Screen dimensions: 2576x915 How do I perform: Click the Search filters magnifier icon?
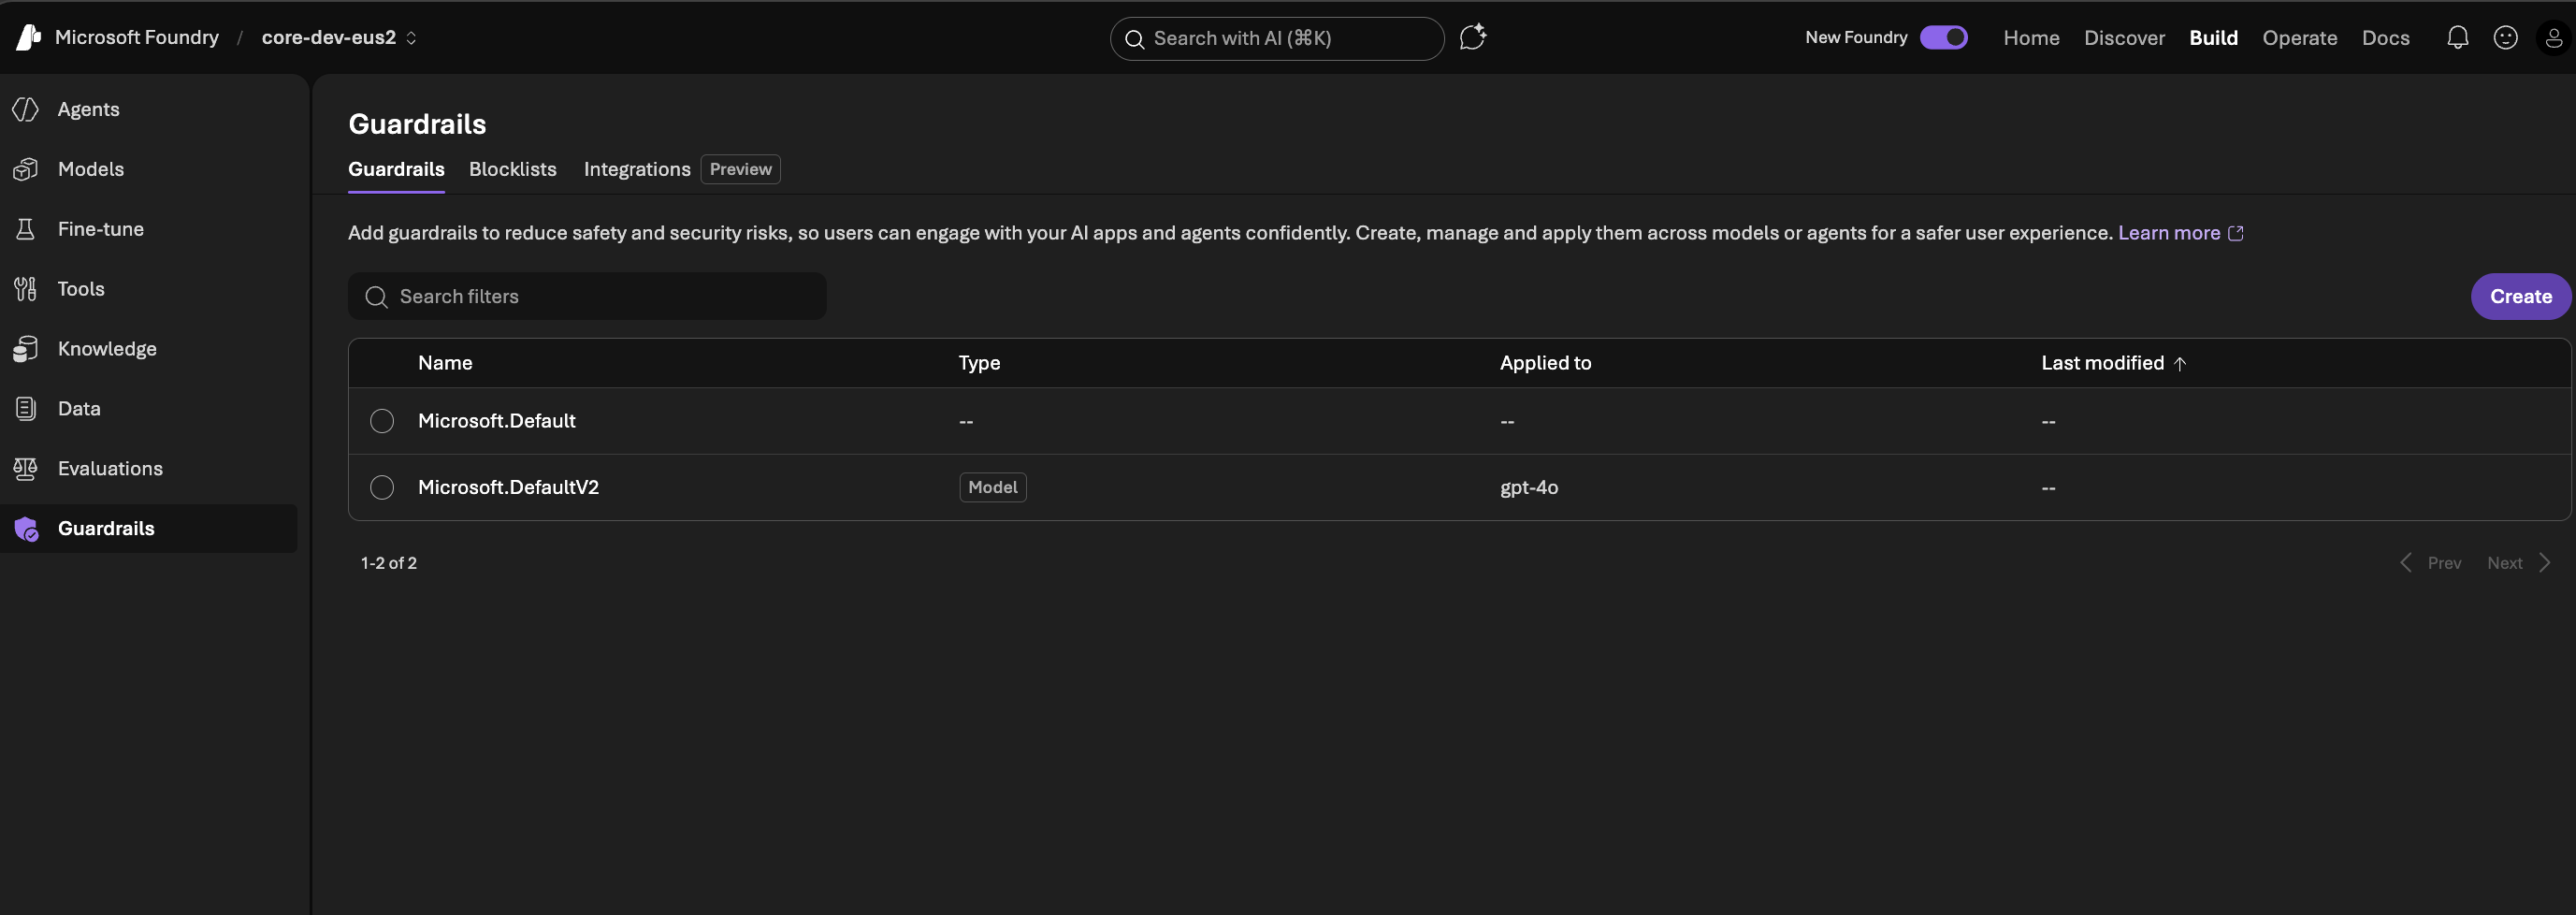[376, 297]
